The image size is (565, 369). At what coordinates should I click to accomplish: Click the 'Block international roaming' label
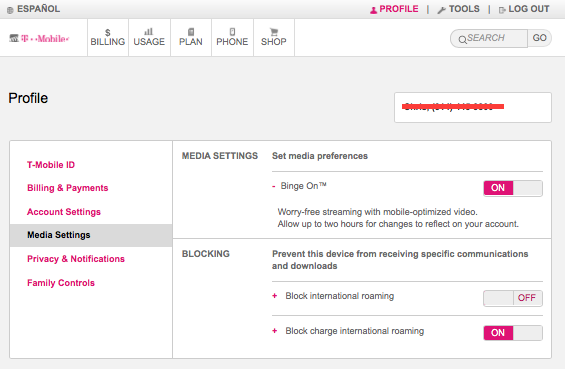[340, 296]
